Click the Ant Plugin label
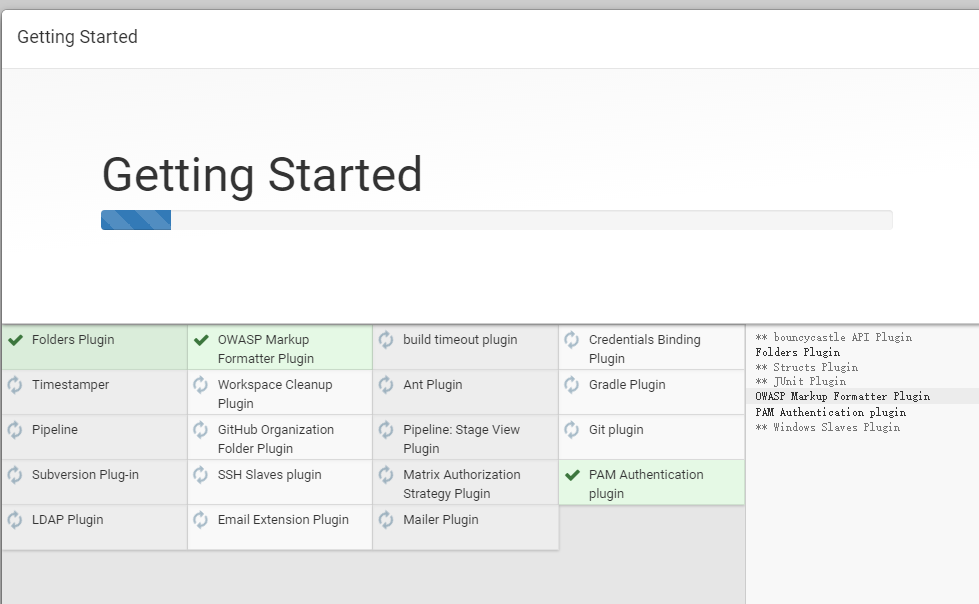The width and height of the screenshot is (979, 604). click(x=433, y=385)
